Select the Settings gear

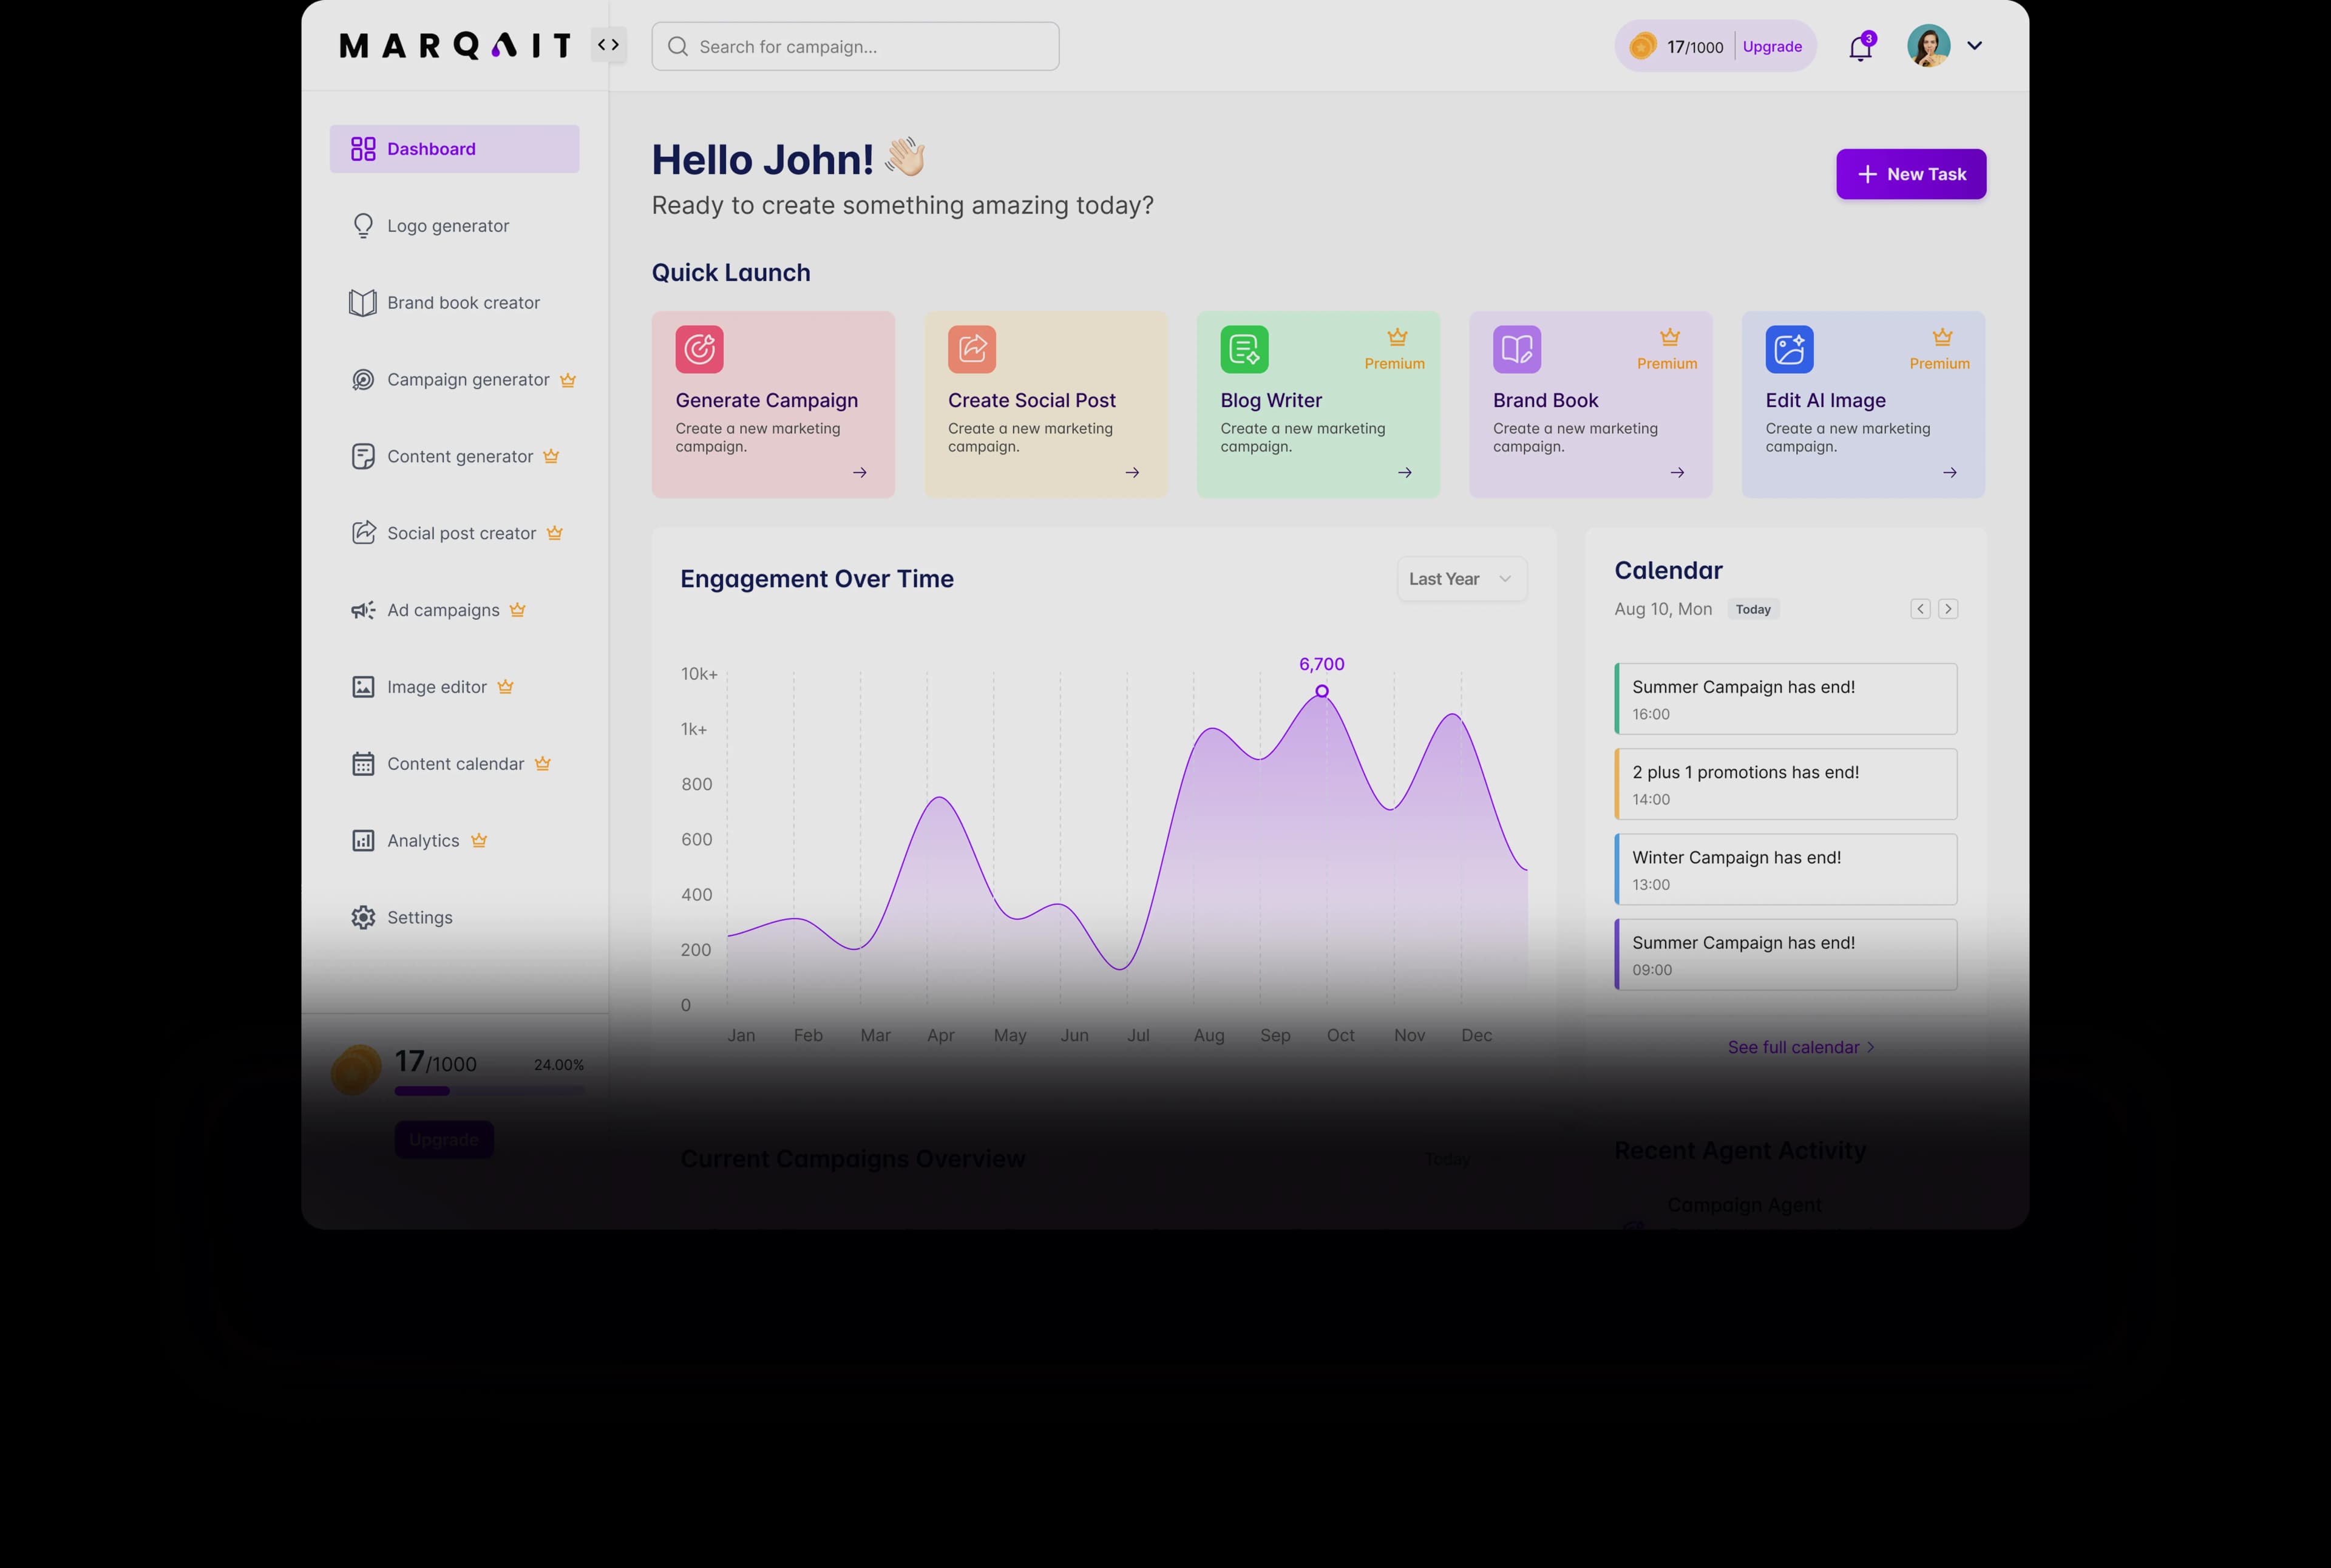pyautogui.click(x=420, y=917)
